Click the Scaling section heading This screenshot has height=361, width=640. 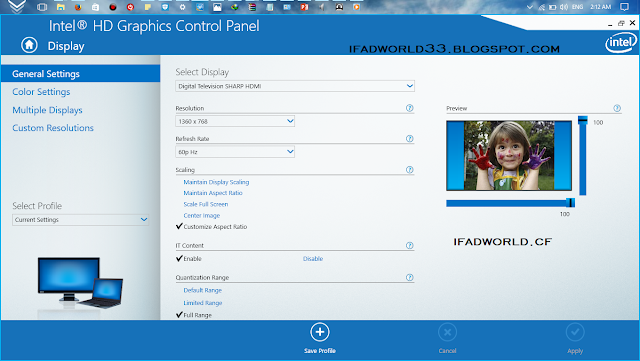185,170
